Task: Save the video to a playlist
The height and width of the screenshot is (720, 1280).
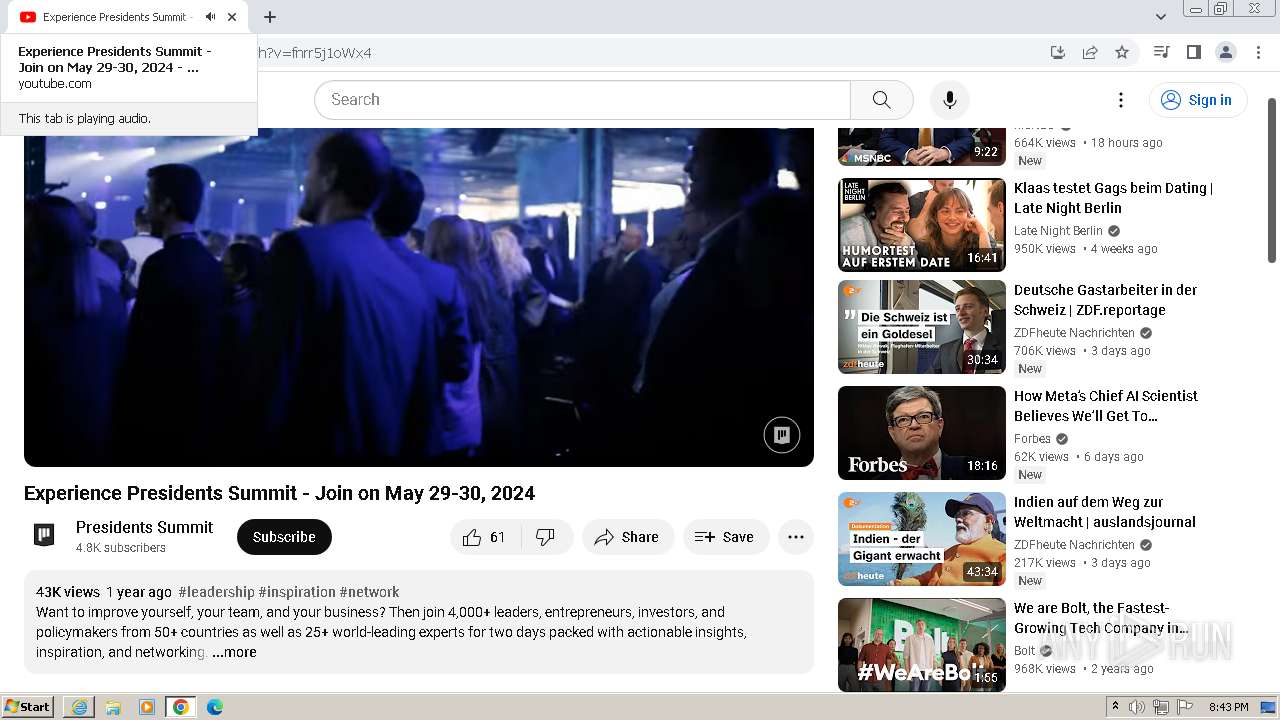Action: point(725,537)
